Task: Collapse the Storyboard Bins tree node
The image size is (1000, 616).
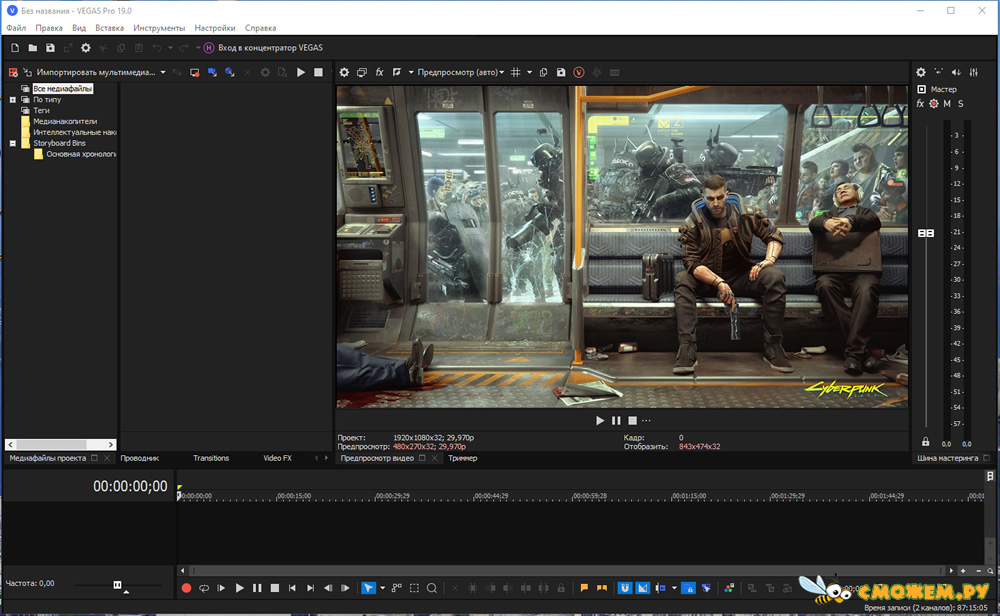Action: point(13,143)
